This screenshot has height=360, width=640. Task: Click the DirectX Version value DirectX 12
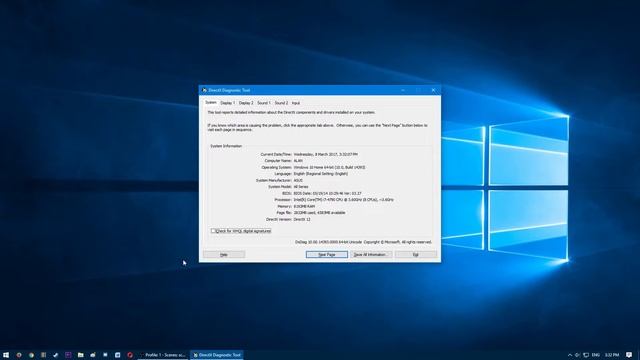tap(302, 219)
